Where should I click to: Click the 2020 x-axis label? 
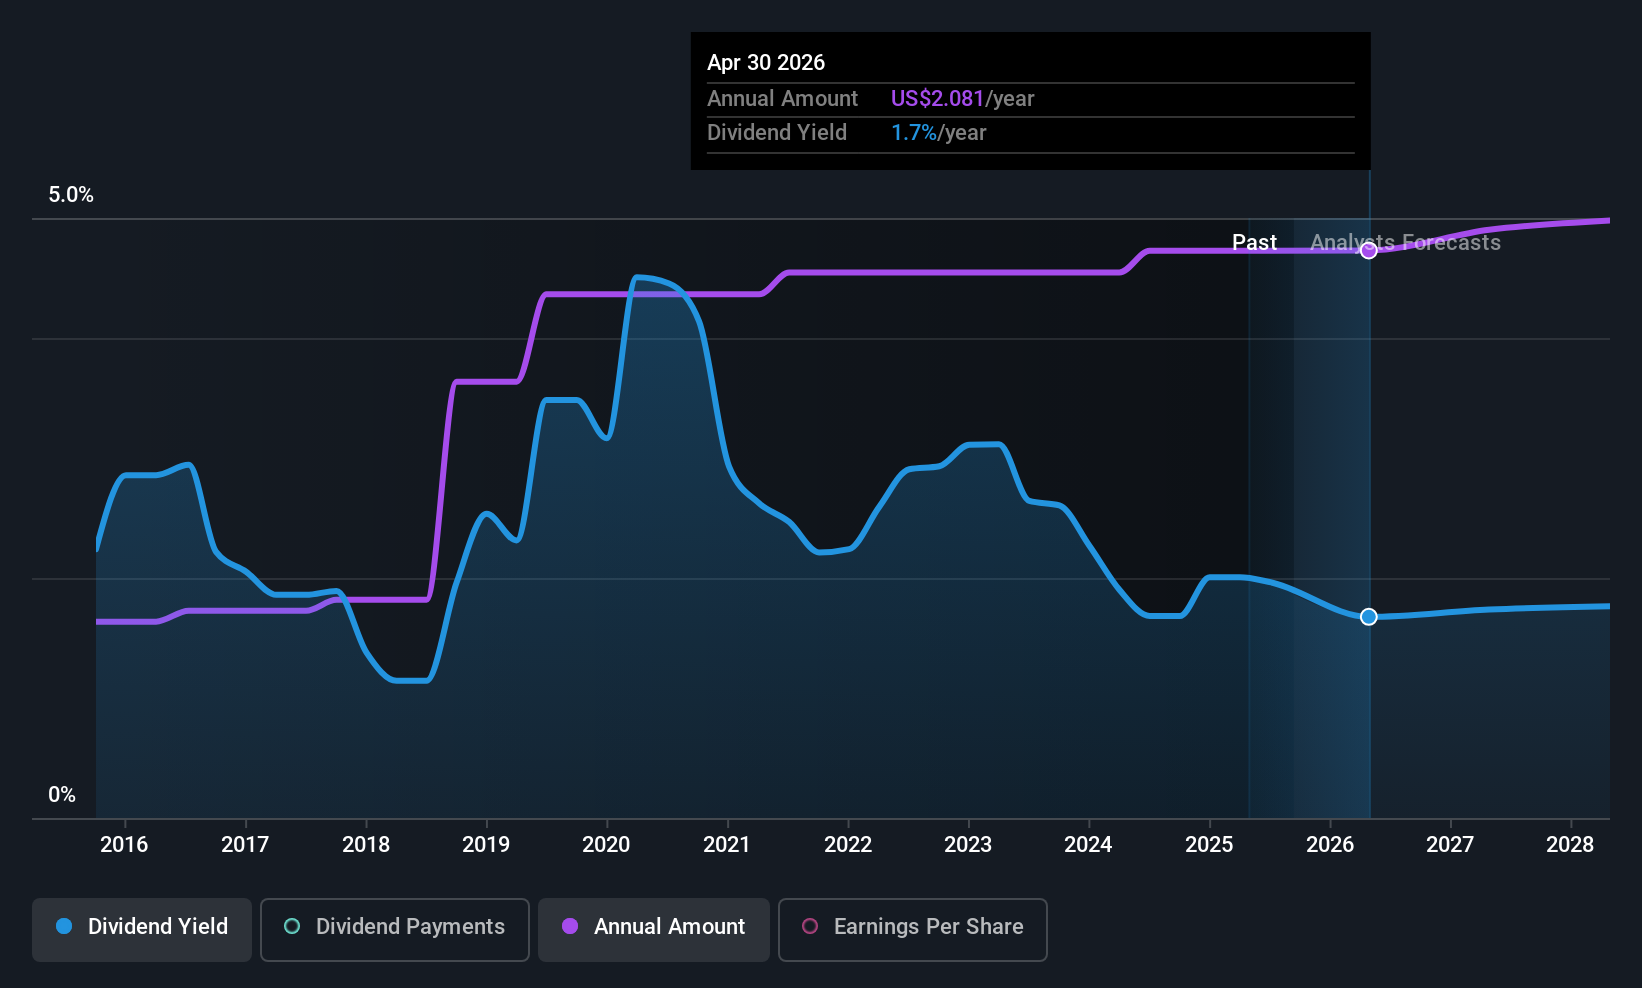tap(606, 845)
